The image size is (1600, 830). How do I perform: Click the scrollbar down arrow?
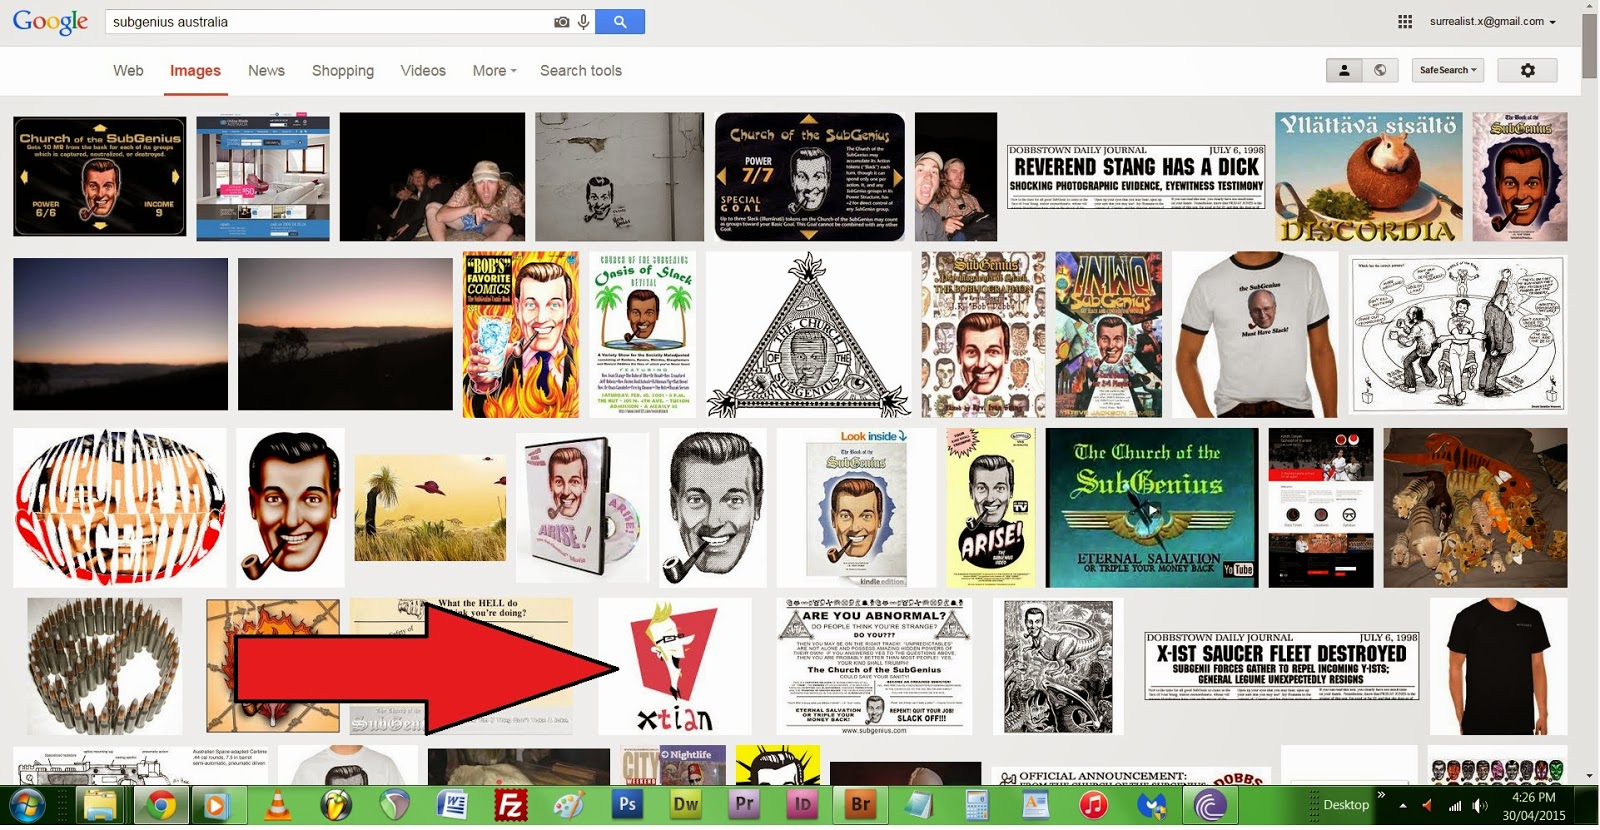coord(1590,776)
